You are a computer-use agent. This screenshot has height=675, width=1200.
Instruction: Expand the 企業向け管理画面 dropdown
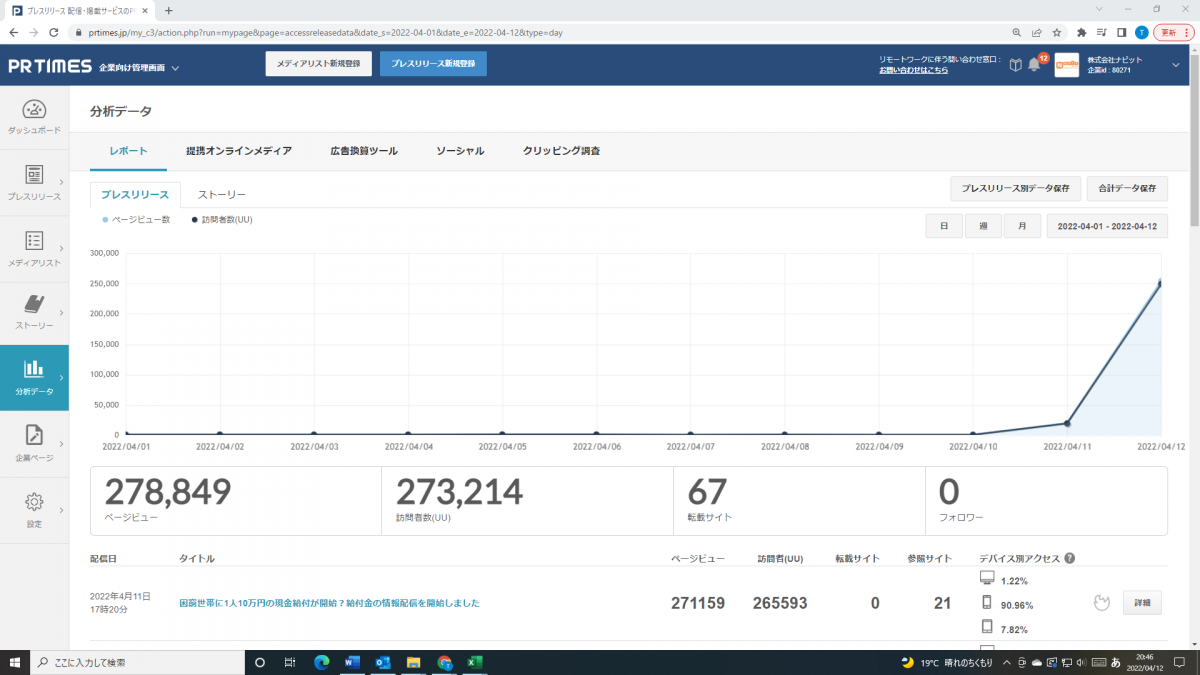pyautogui.click(x=175, y=68)
